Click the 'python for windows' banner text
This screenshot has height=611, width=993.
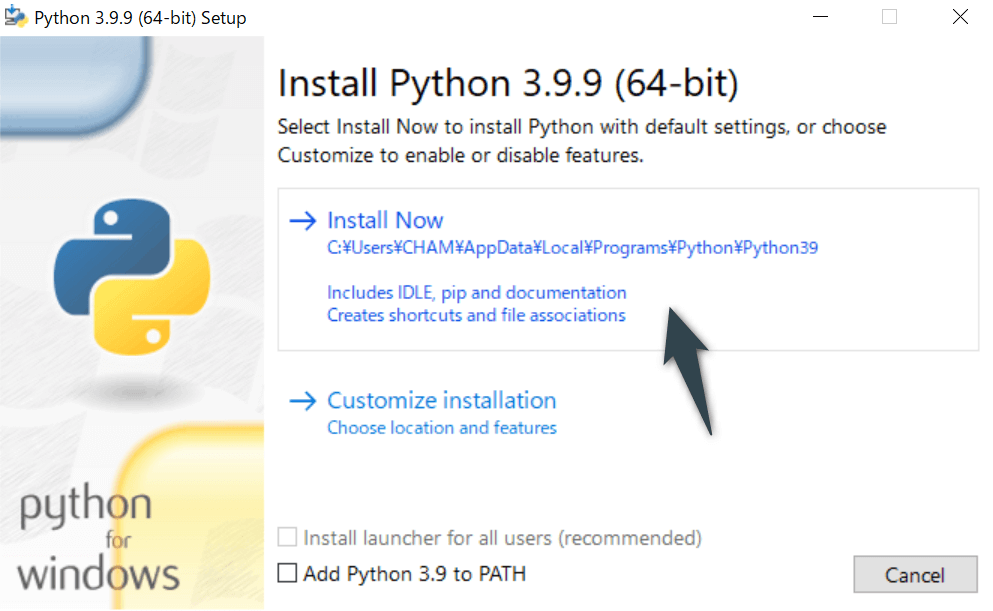click(x=97, y=540)
